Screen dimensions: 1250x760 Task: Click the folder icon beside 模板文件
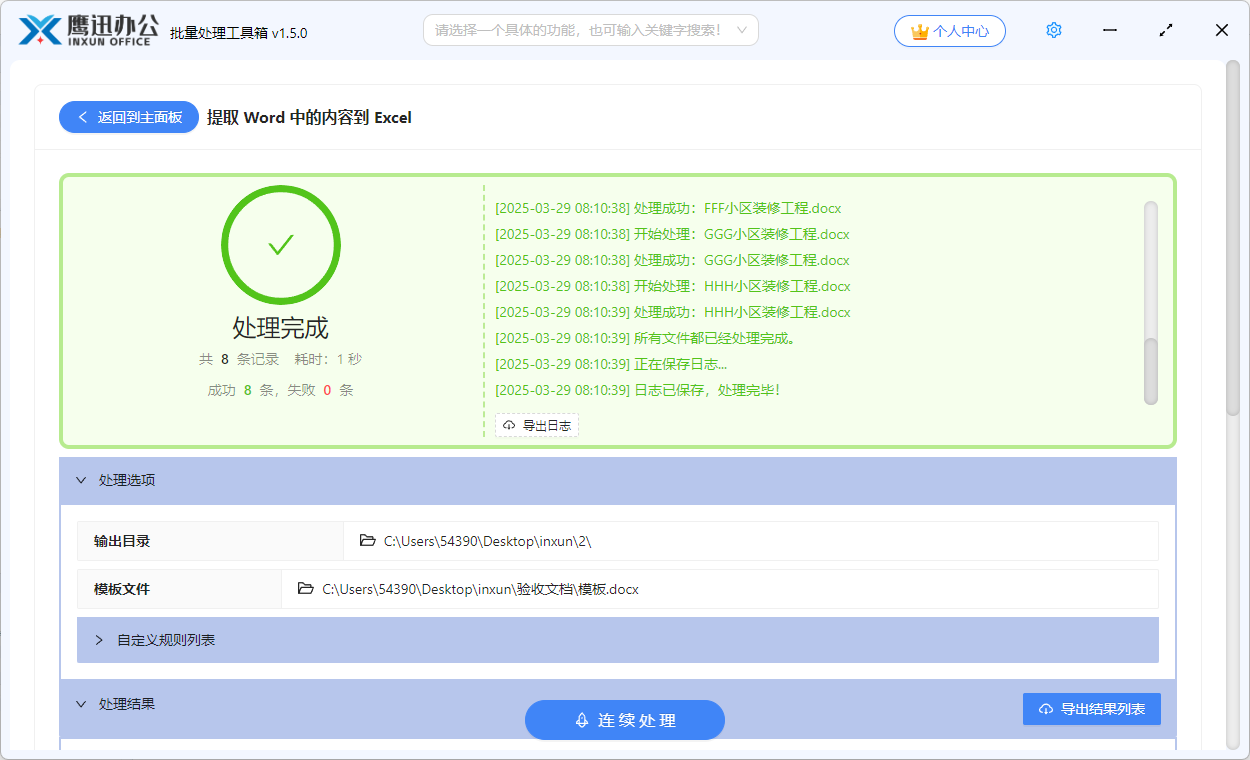(307, 589)
